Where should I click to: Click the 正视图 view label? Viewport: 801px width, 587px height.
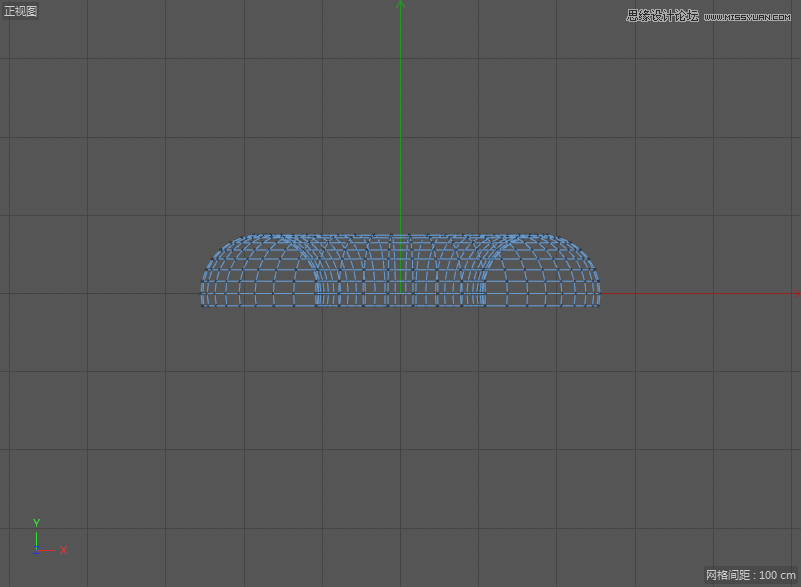(x=21, y=11)
